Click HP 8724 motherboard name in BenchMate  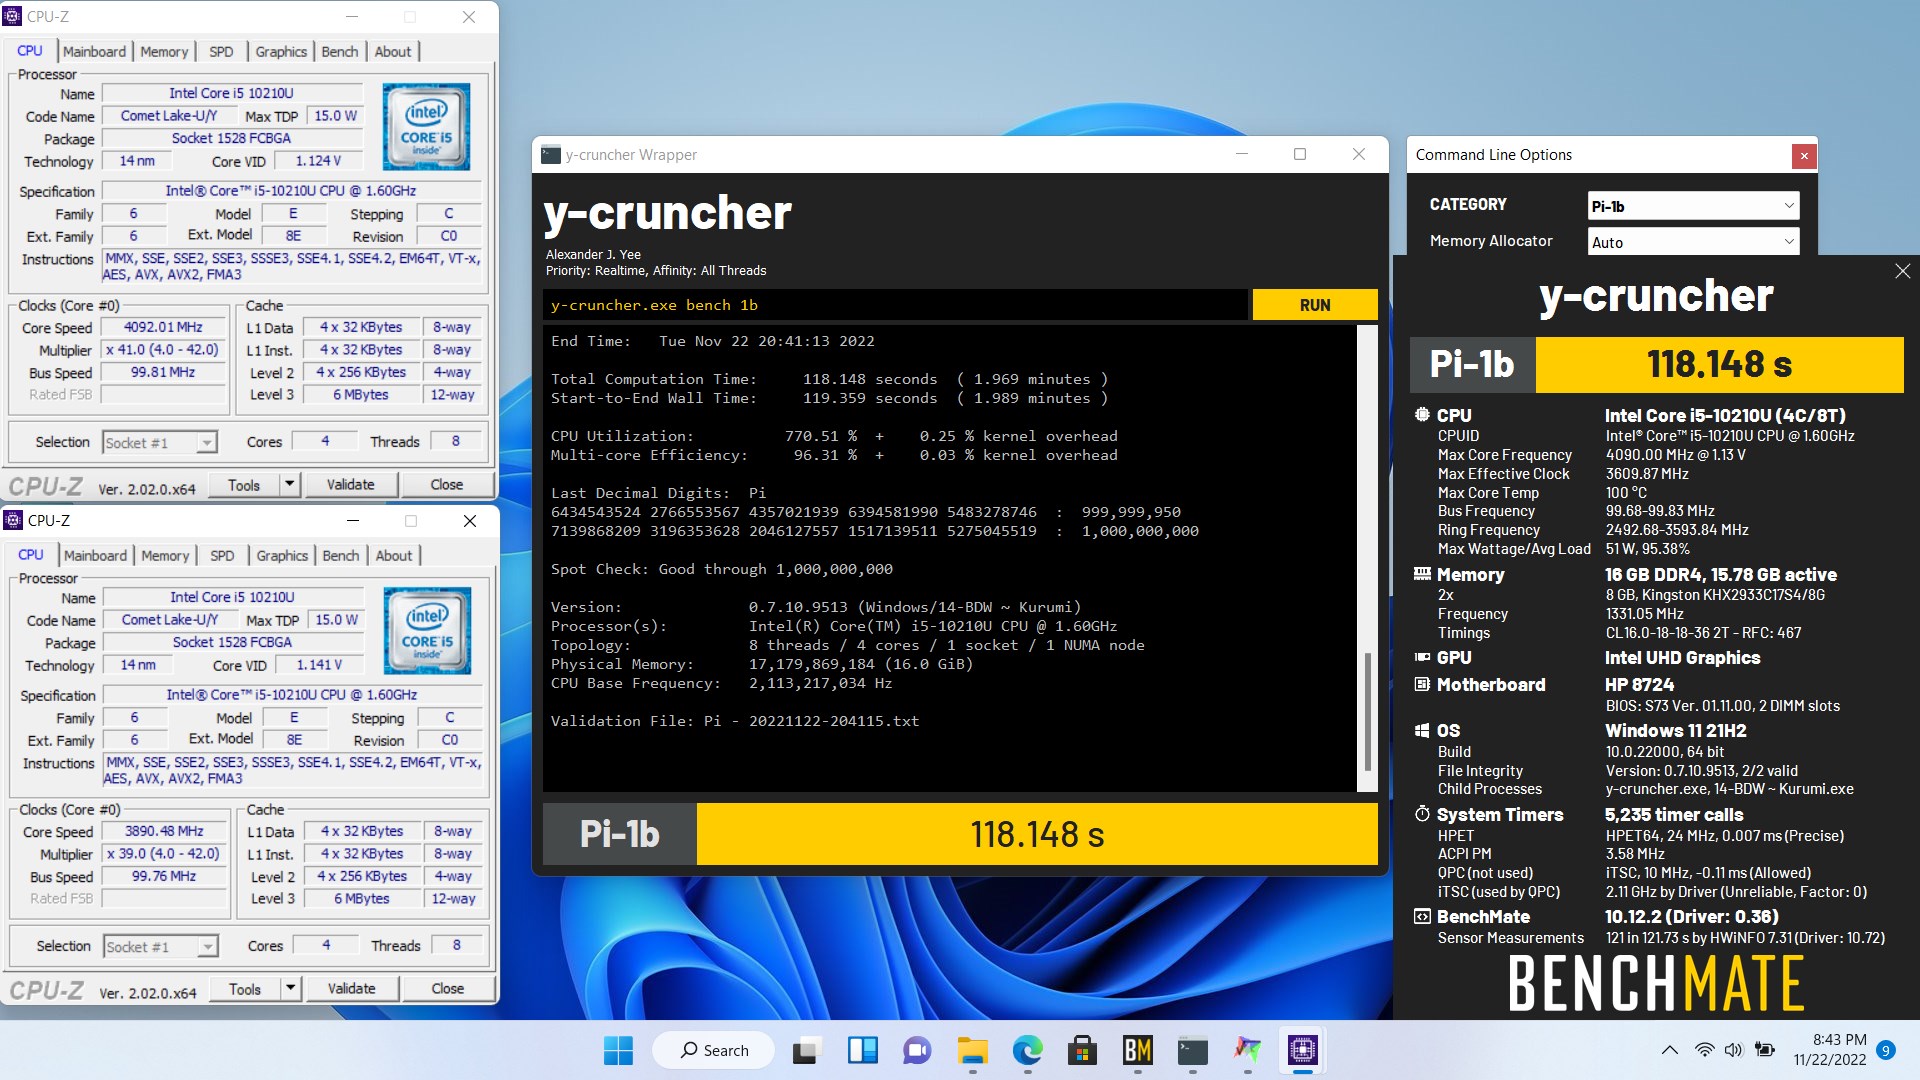coord(1639,685)
